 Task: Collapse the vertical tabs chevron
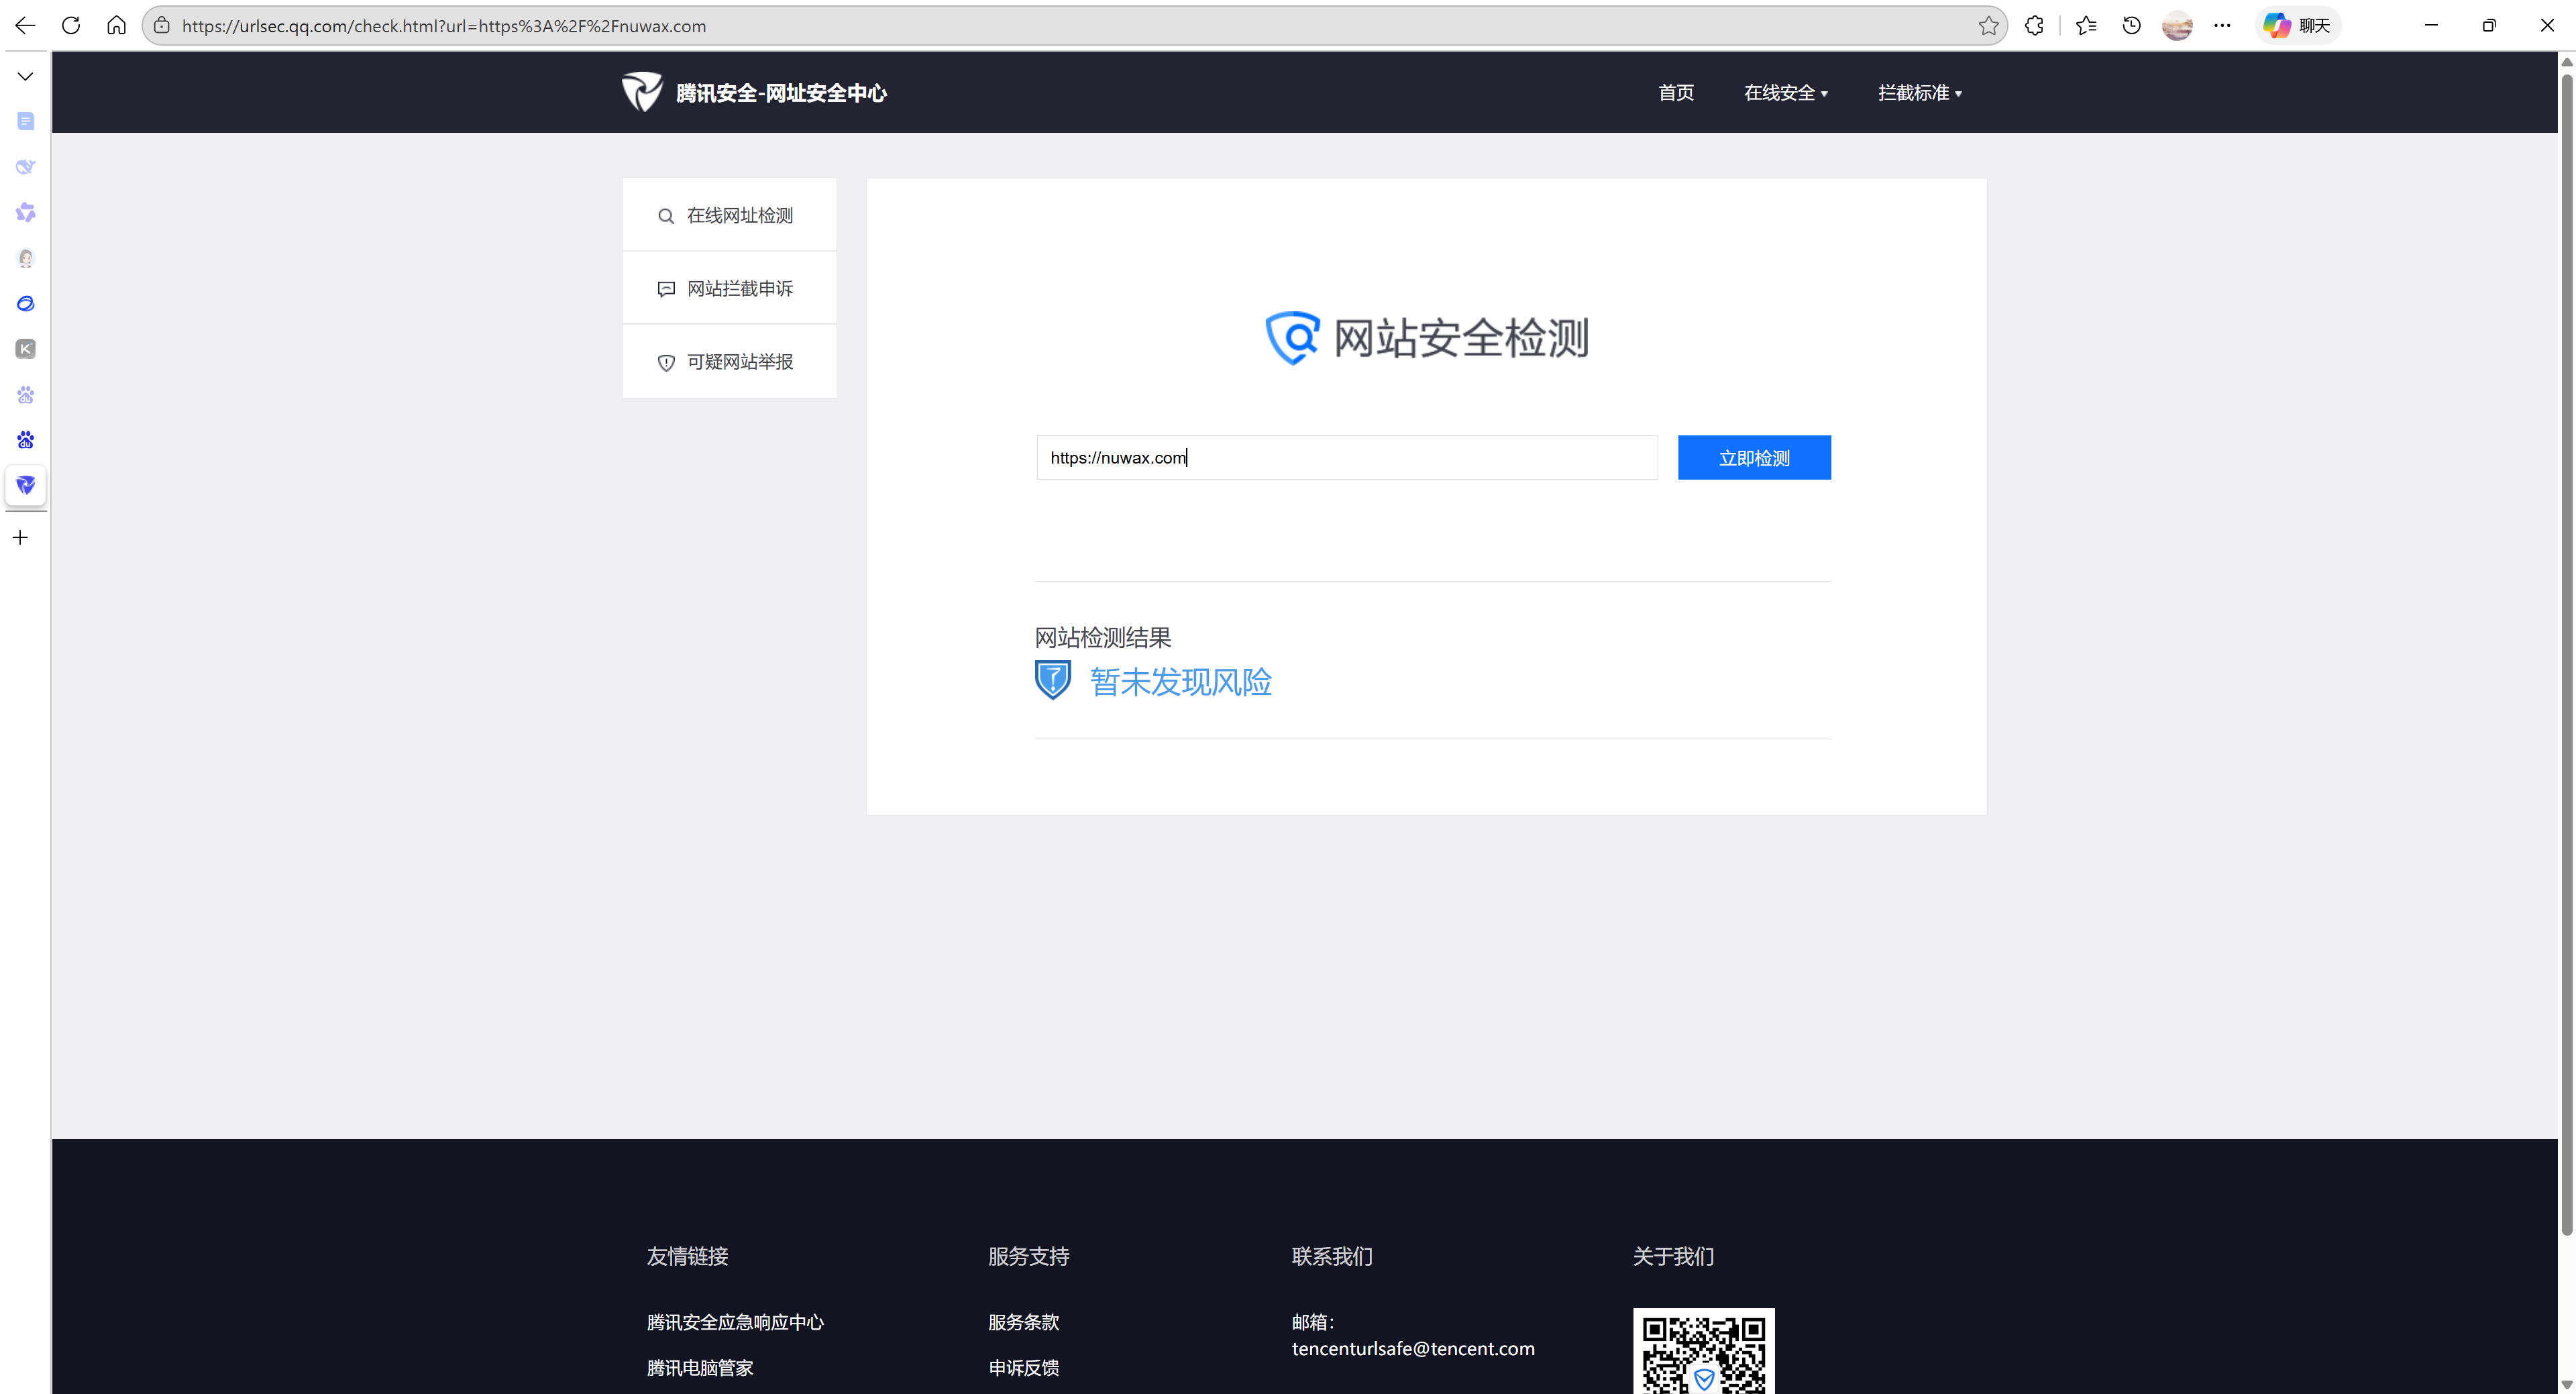tap(25, 76)
